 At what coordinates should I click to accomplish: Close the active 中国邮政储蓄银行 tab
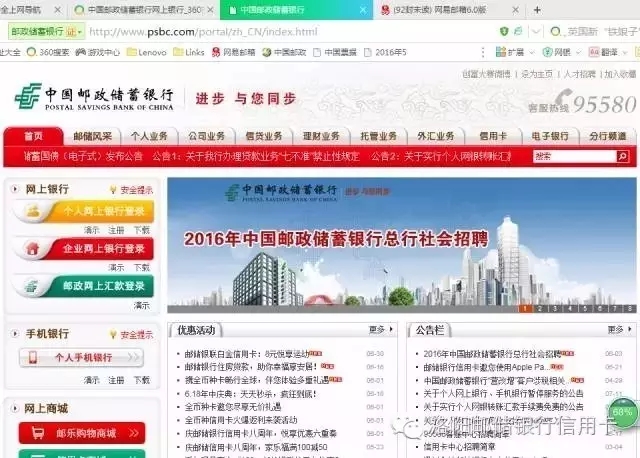click(363, 10)
